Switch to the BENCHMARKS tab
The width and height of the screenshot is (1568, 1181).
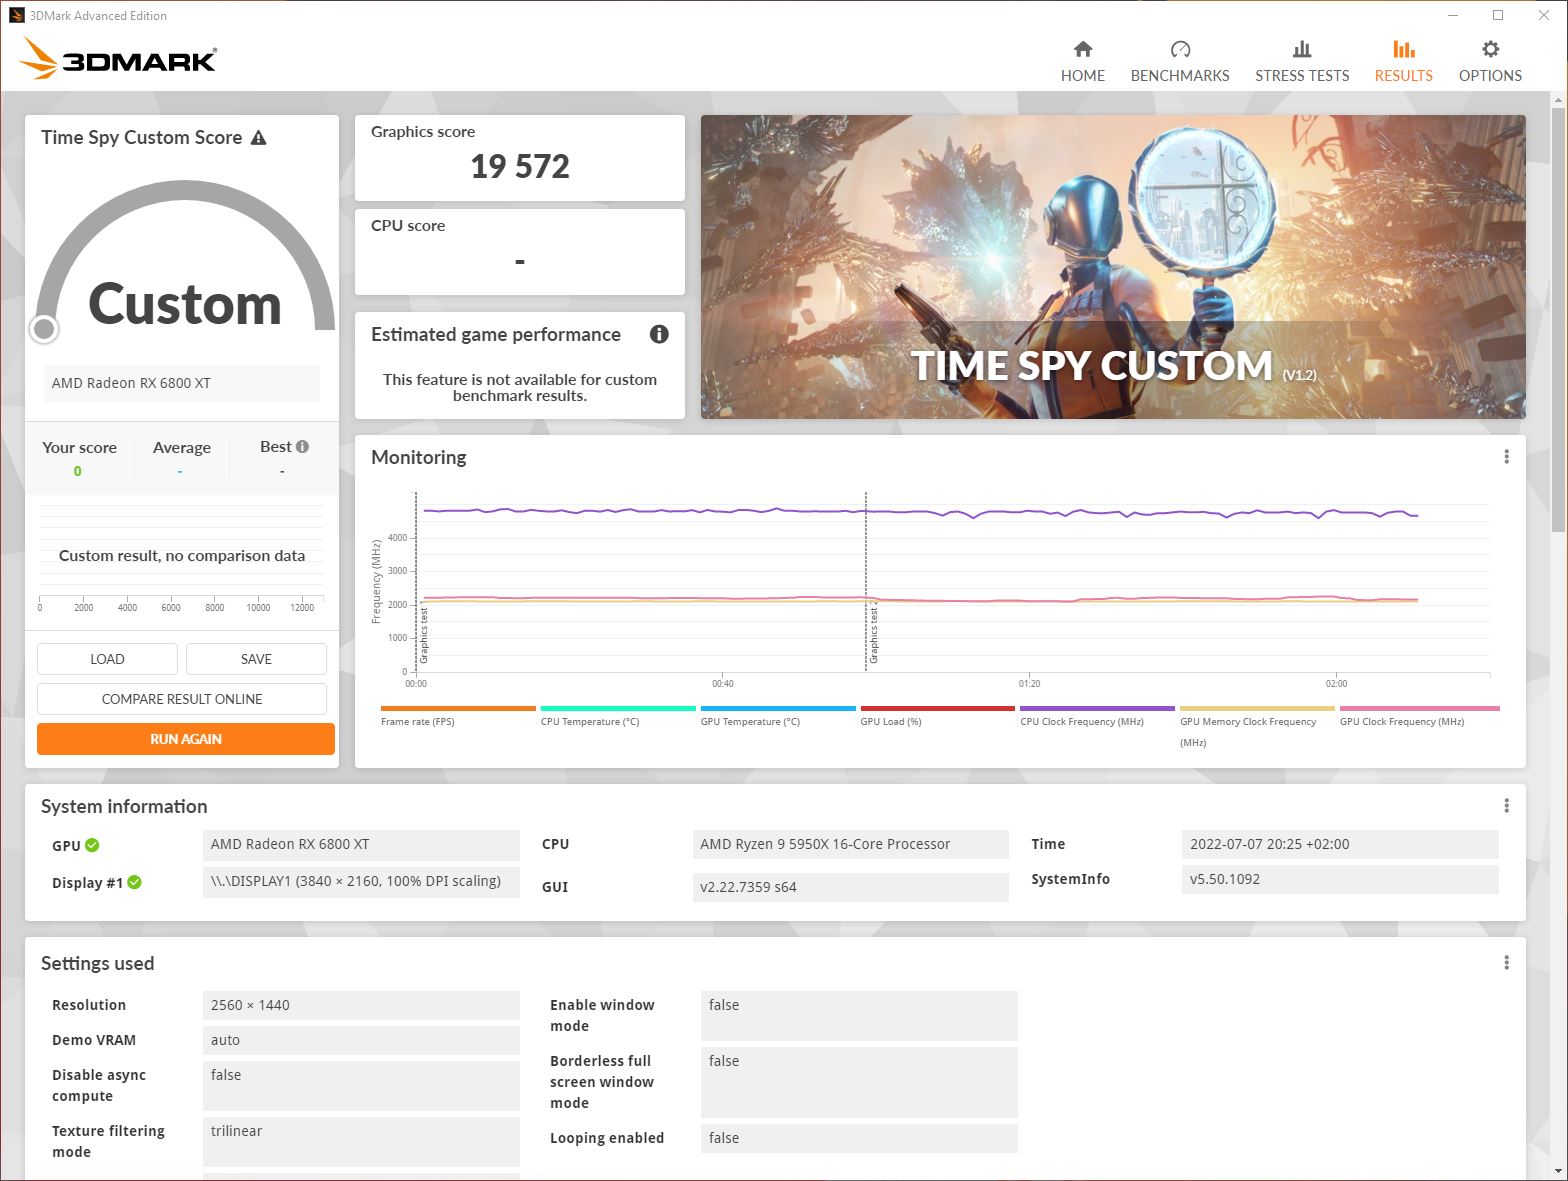pos(1180,62)
